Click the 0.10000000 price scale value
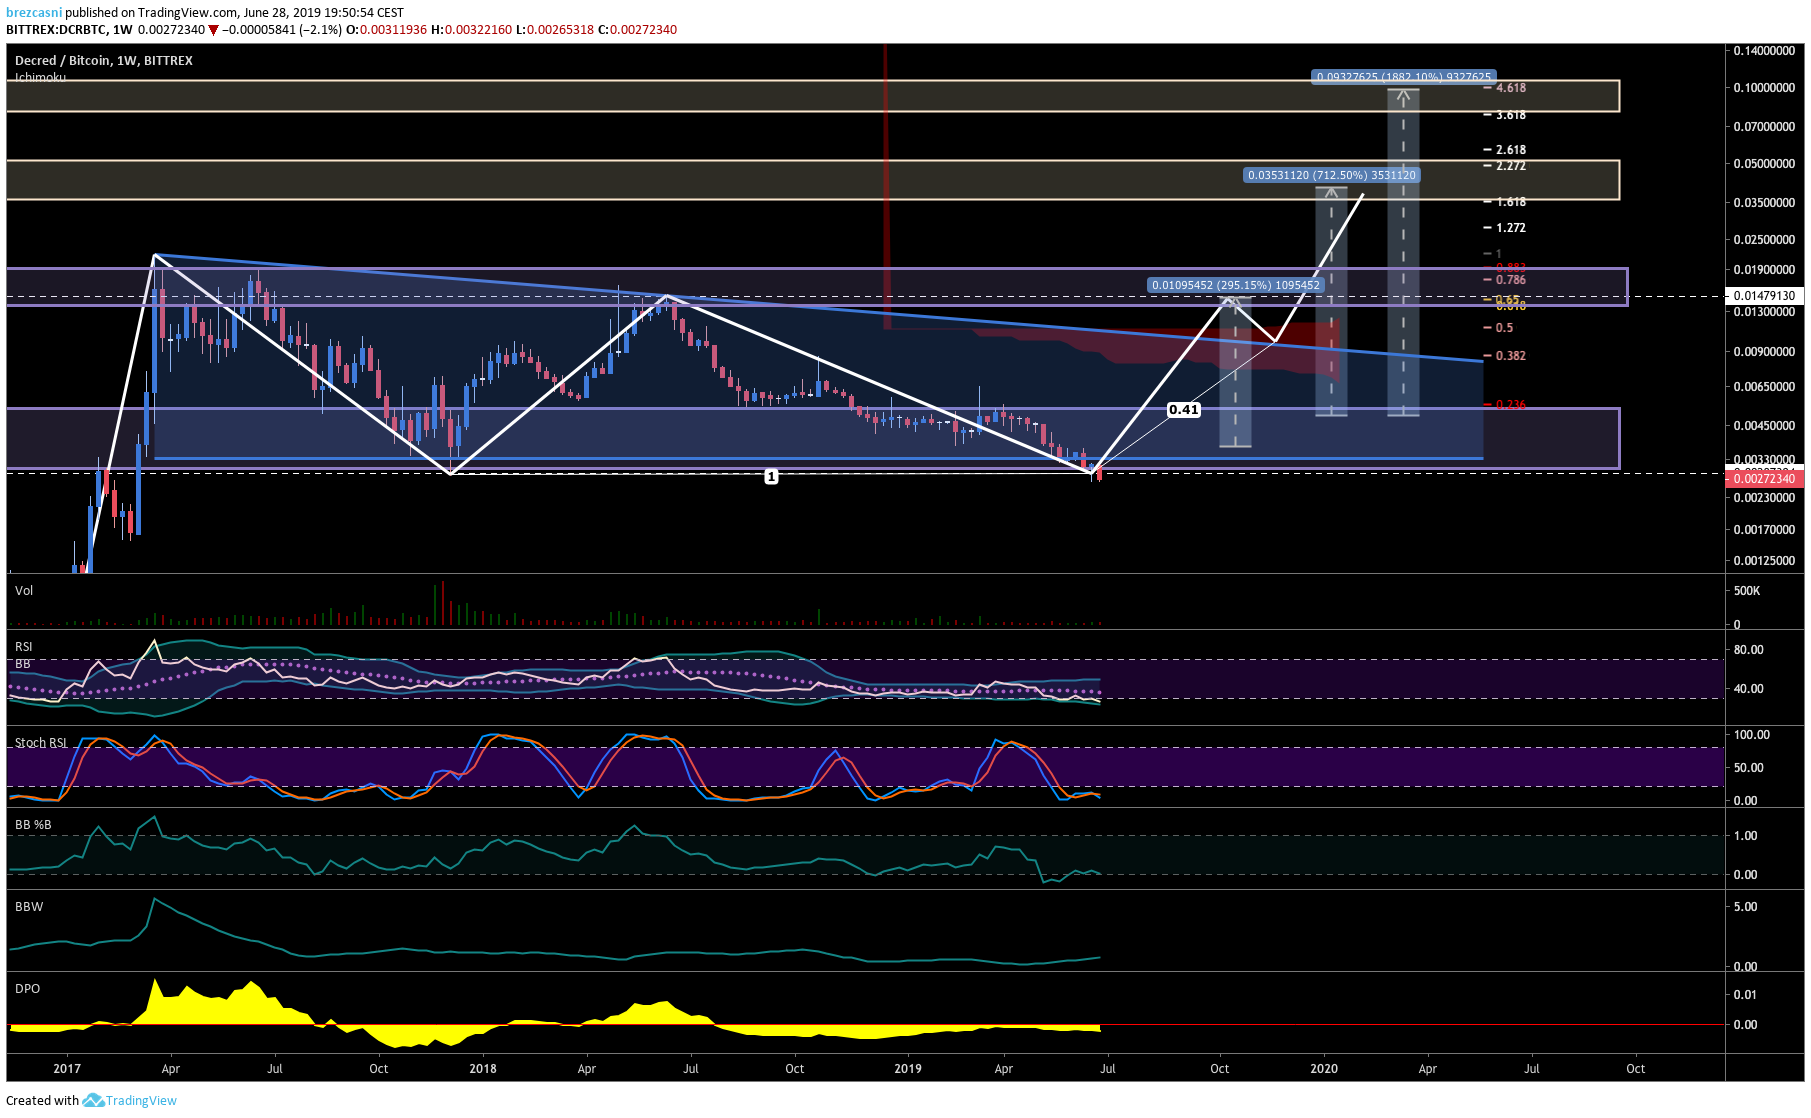Viewport: 1811px width, 1118px height. (1765, 88)
